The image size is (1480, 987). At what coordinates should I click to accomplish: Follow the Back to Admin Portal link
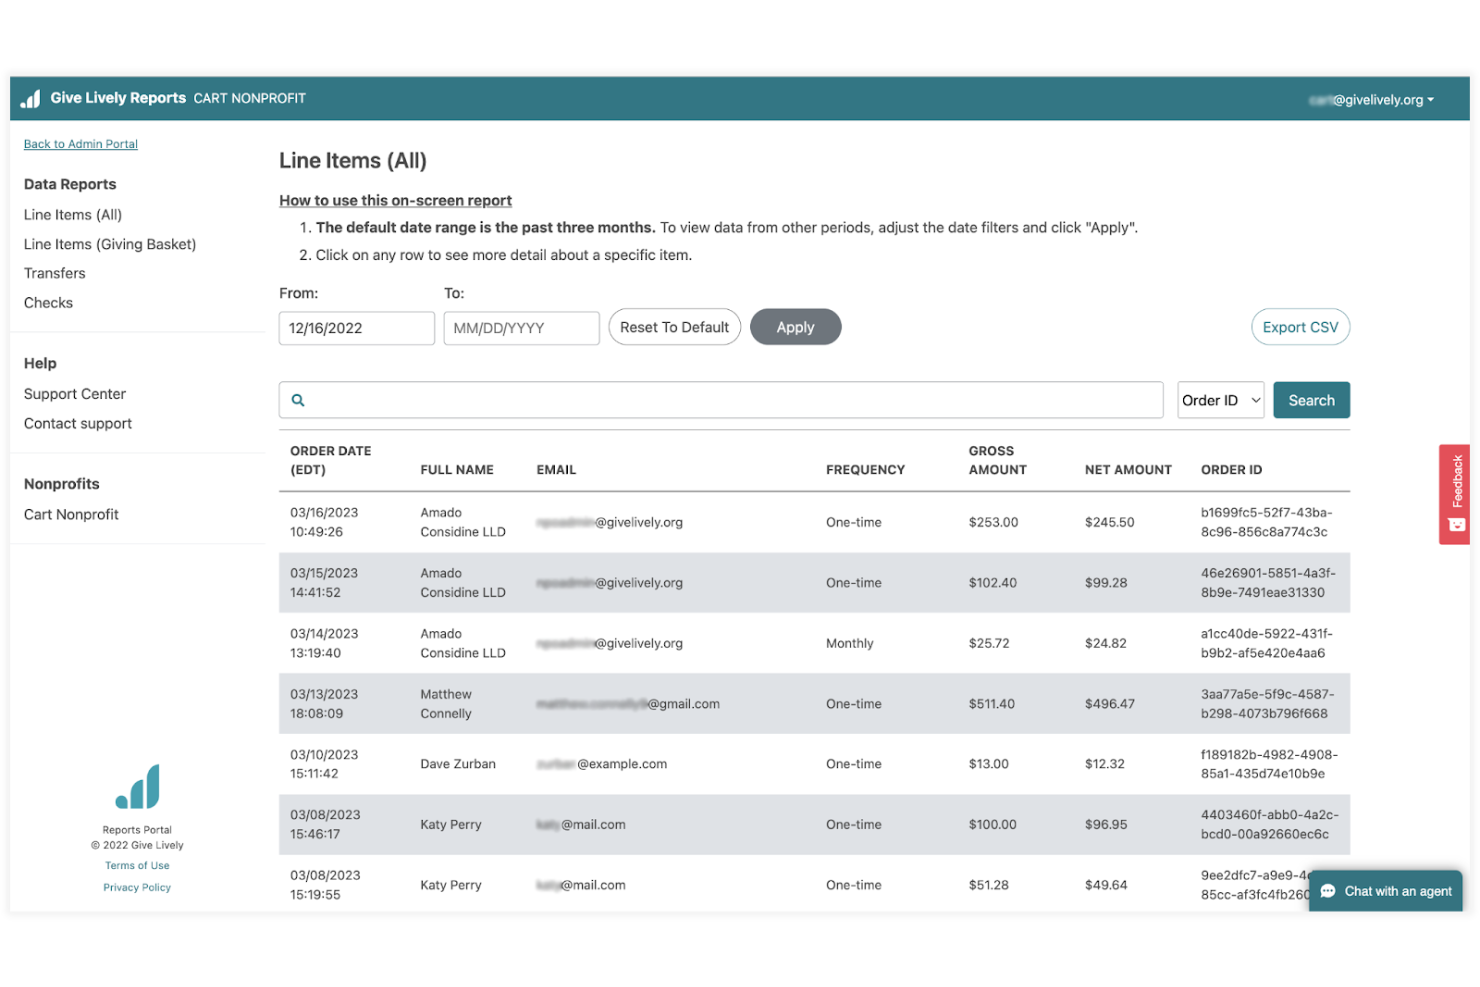tap(81, 144)
